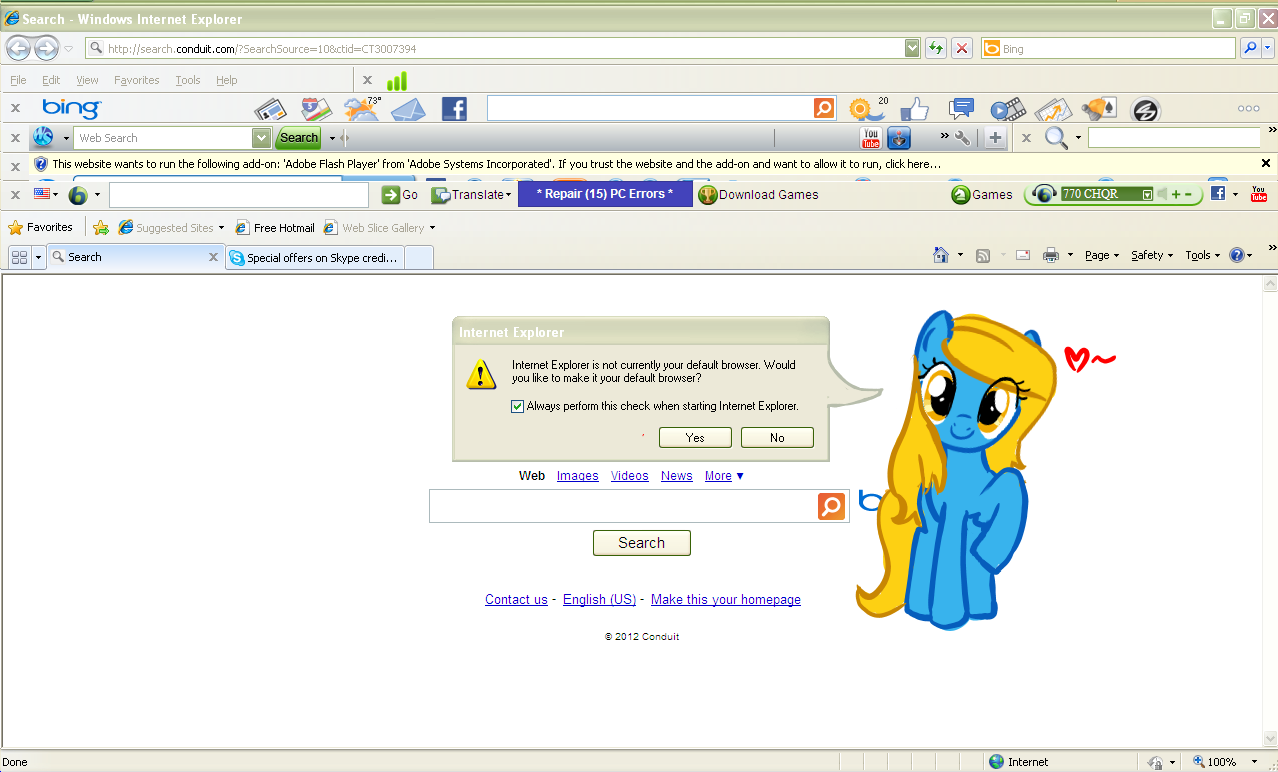
Task: Open the 770 CHQR radio station dropdown
Action: (x=1147, y=194)
